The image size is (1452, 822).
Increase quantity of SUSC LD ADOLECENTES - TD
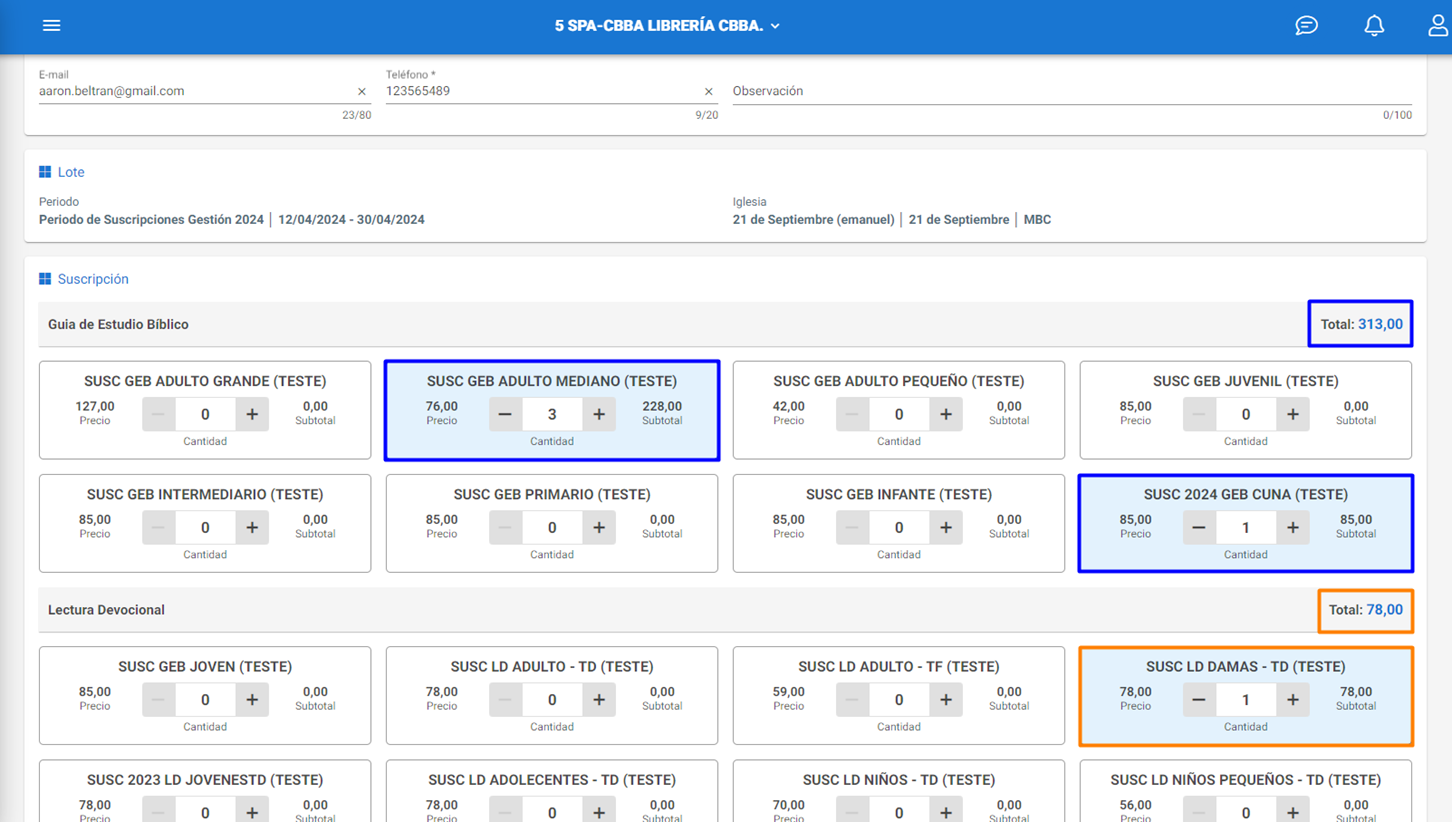coord(599,811)
